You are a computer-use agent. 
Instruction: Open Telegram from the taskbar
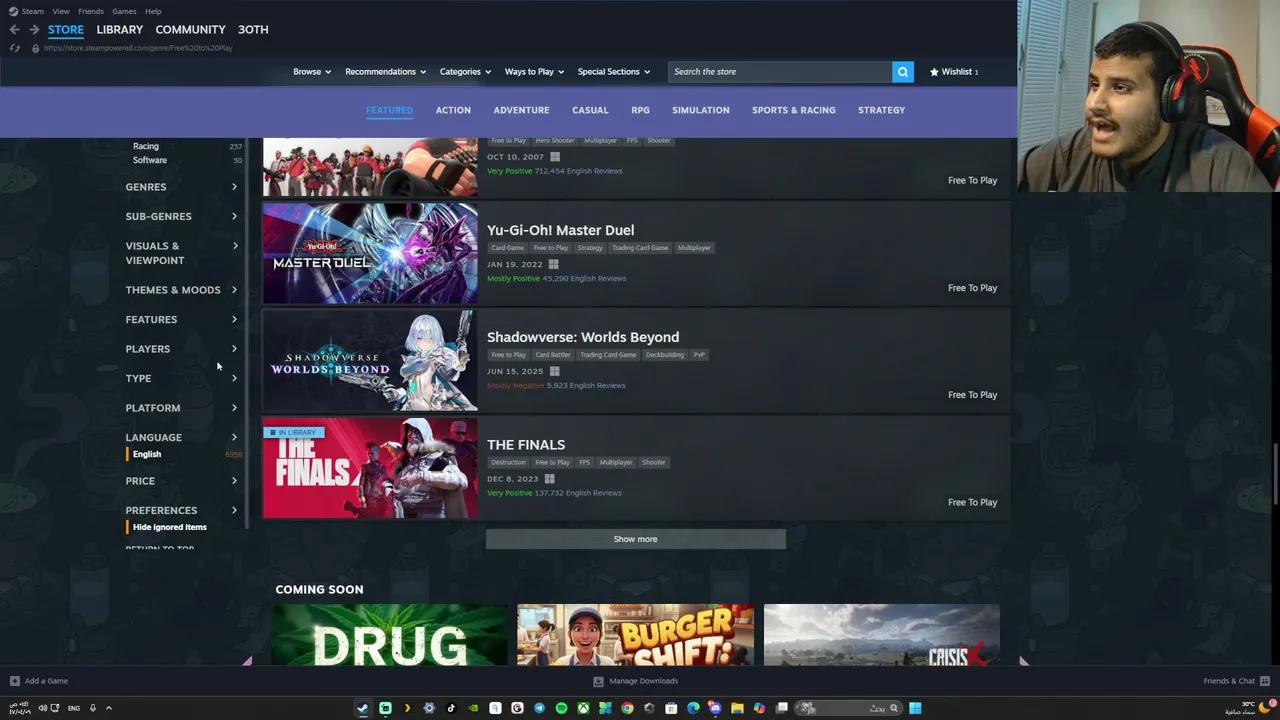coord(539,708)
